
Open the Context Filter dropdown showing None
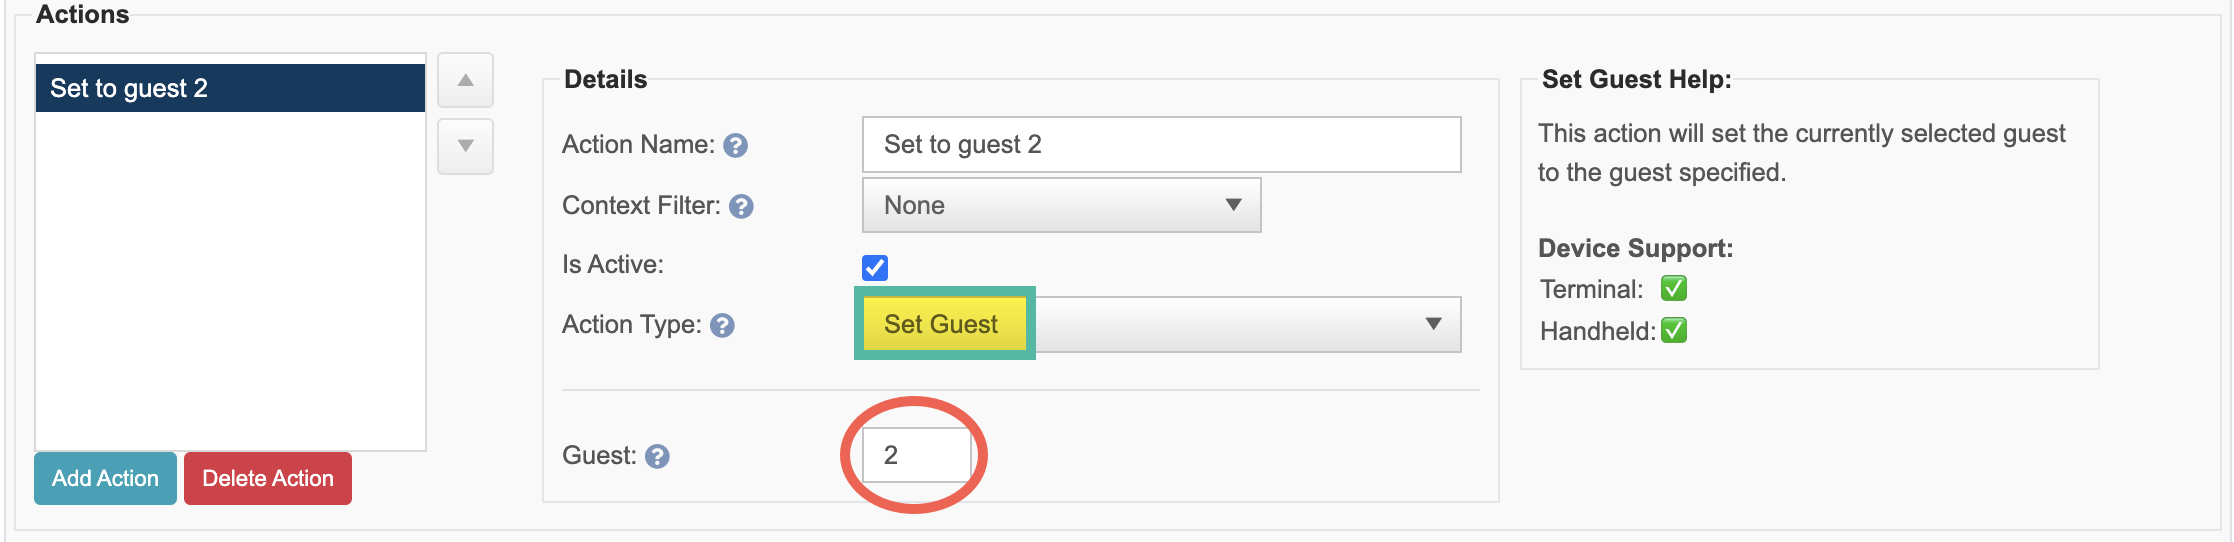[1061, 205]
